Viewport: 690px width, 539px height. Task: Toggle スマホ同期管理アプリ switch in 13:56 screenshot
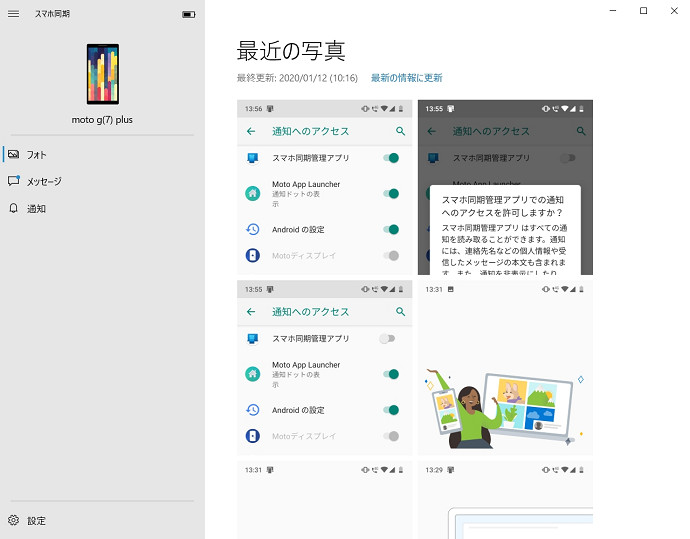391,158
